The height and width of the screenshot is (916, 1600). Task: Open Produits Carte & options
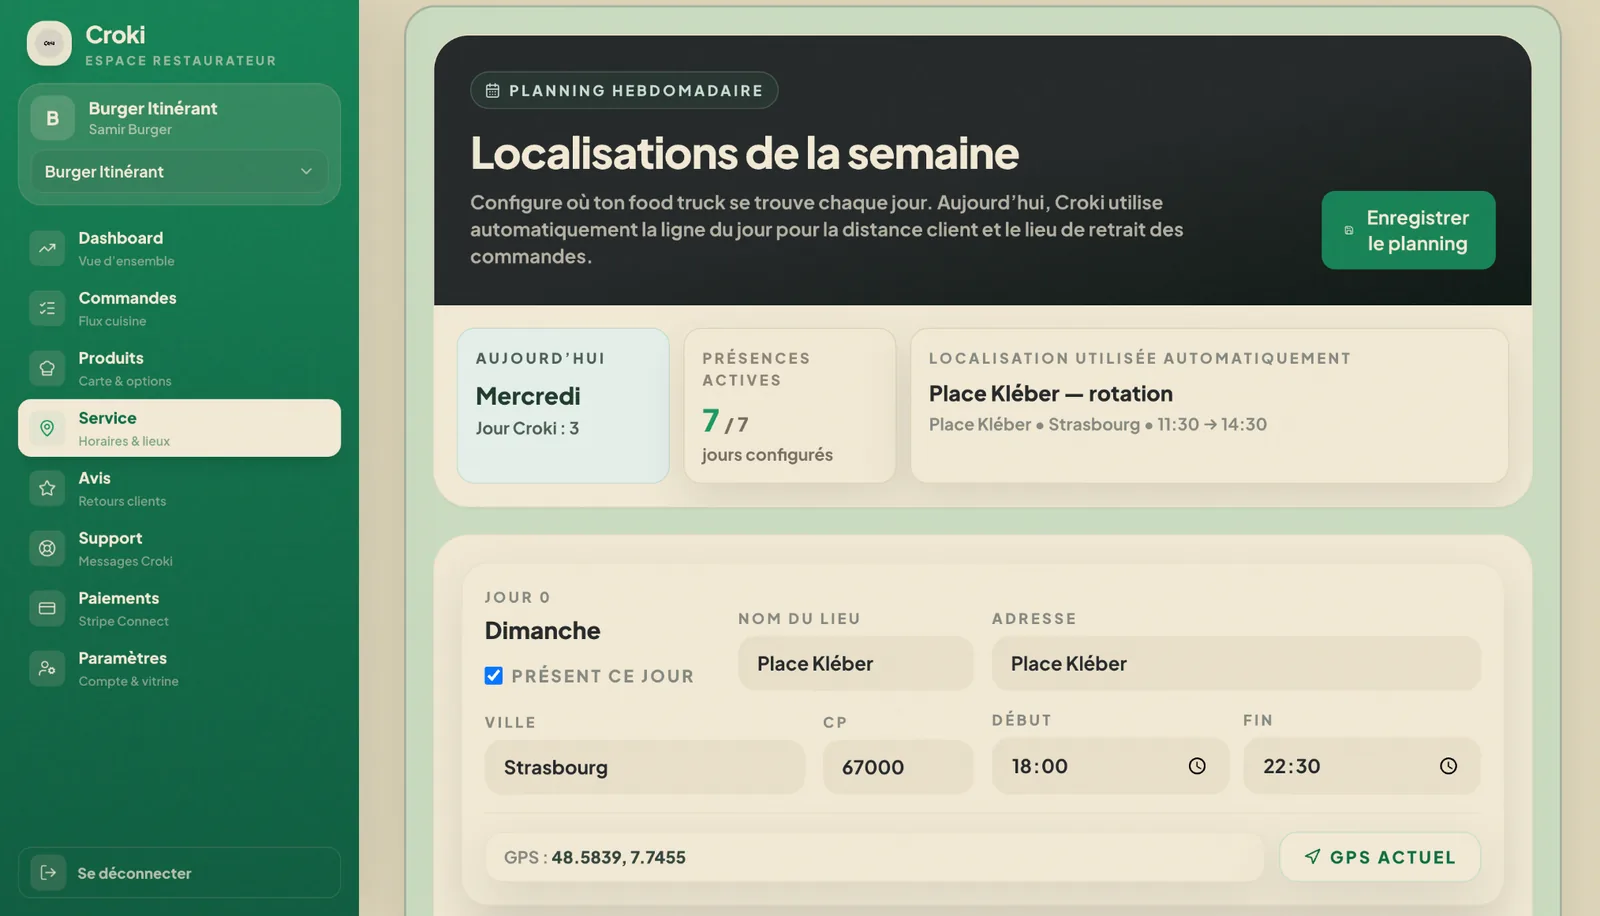(x=179, y=368)
